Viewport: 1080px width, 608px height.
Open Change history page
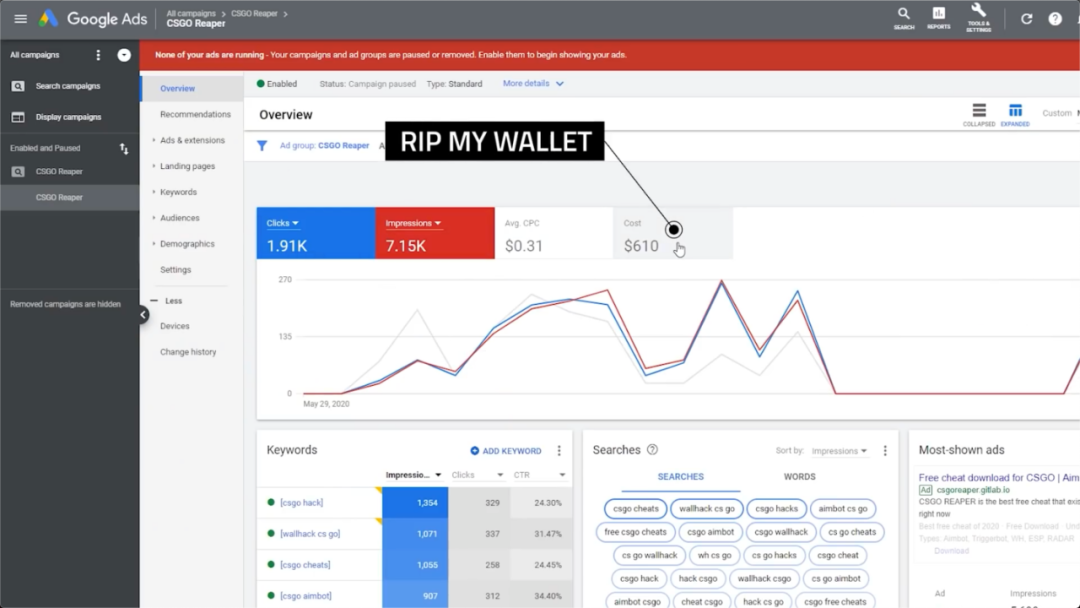(x=188, y=352)
